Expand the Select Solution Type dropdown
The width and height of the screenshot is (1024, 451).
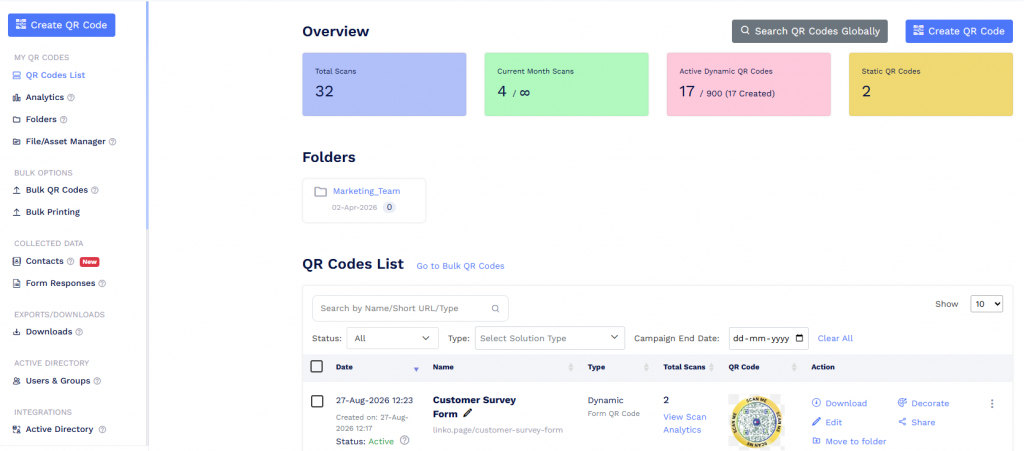pyautogui.click(x=550, y=338)
